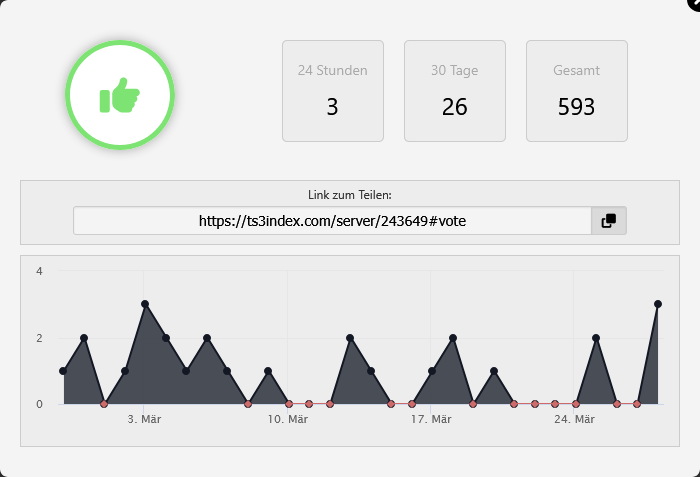This screenshot has height=477, width=700.
Task: Click the '17. Mär' axis label
Action: pos(431,419)
